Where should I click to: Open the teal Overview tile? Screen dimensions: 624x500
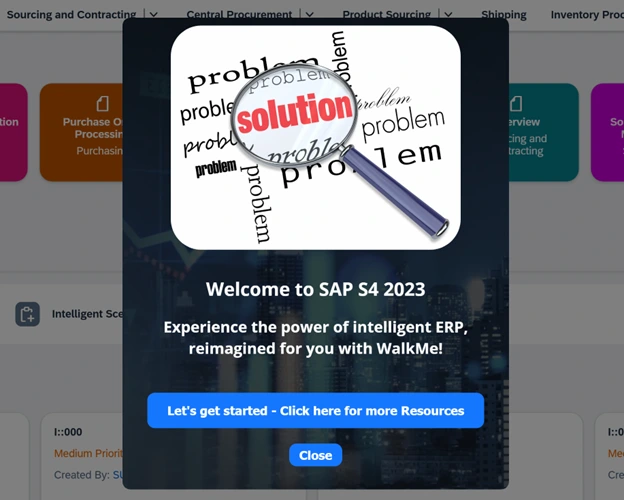[x=544, y=132]
